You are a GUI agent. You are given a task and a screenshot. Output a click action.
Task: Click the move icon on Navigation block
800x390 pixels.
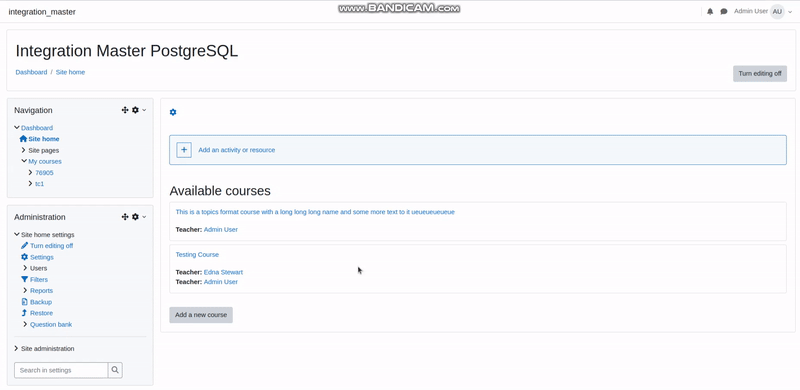click(x=124, y=110)
